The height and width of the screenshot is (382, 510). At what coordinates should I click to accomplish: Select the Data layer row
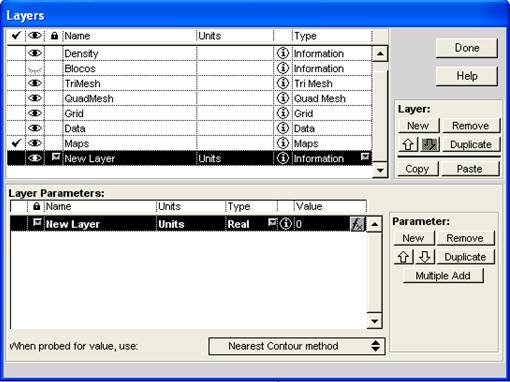coord(189,128)
